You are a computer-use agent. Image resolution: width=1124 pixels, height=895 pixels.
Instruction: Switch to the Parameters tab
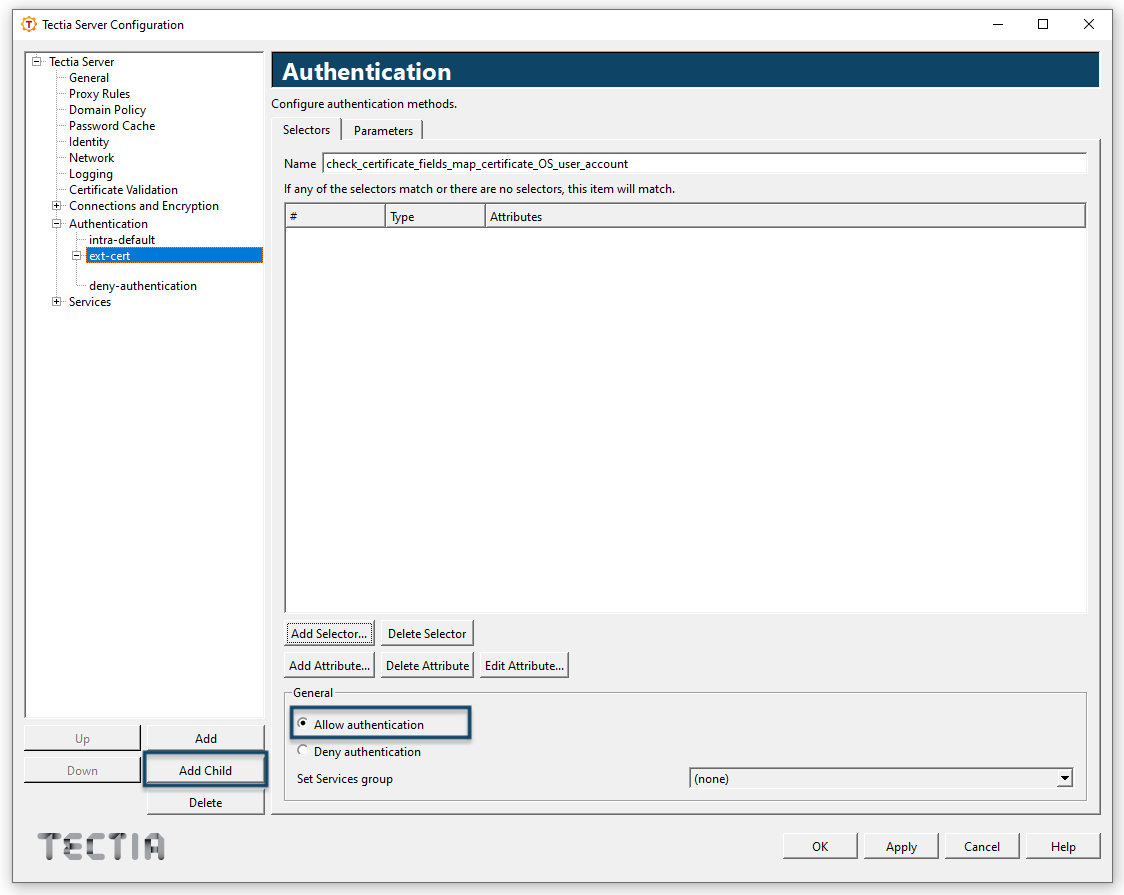click(383, 130)
